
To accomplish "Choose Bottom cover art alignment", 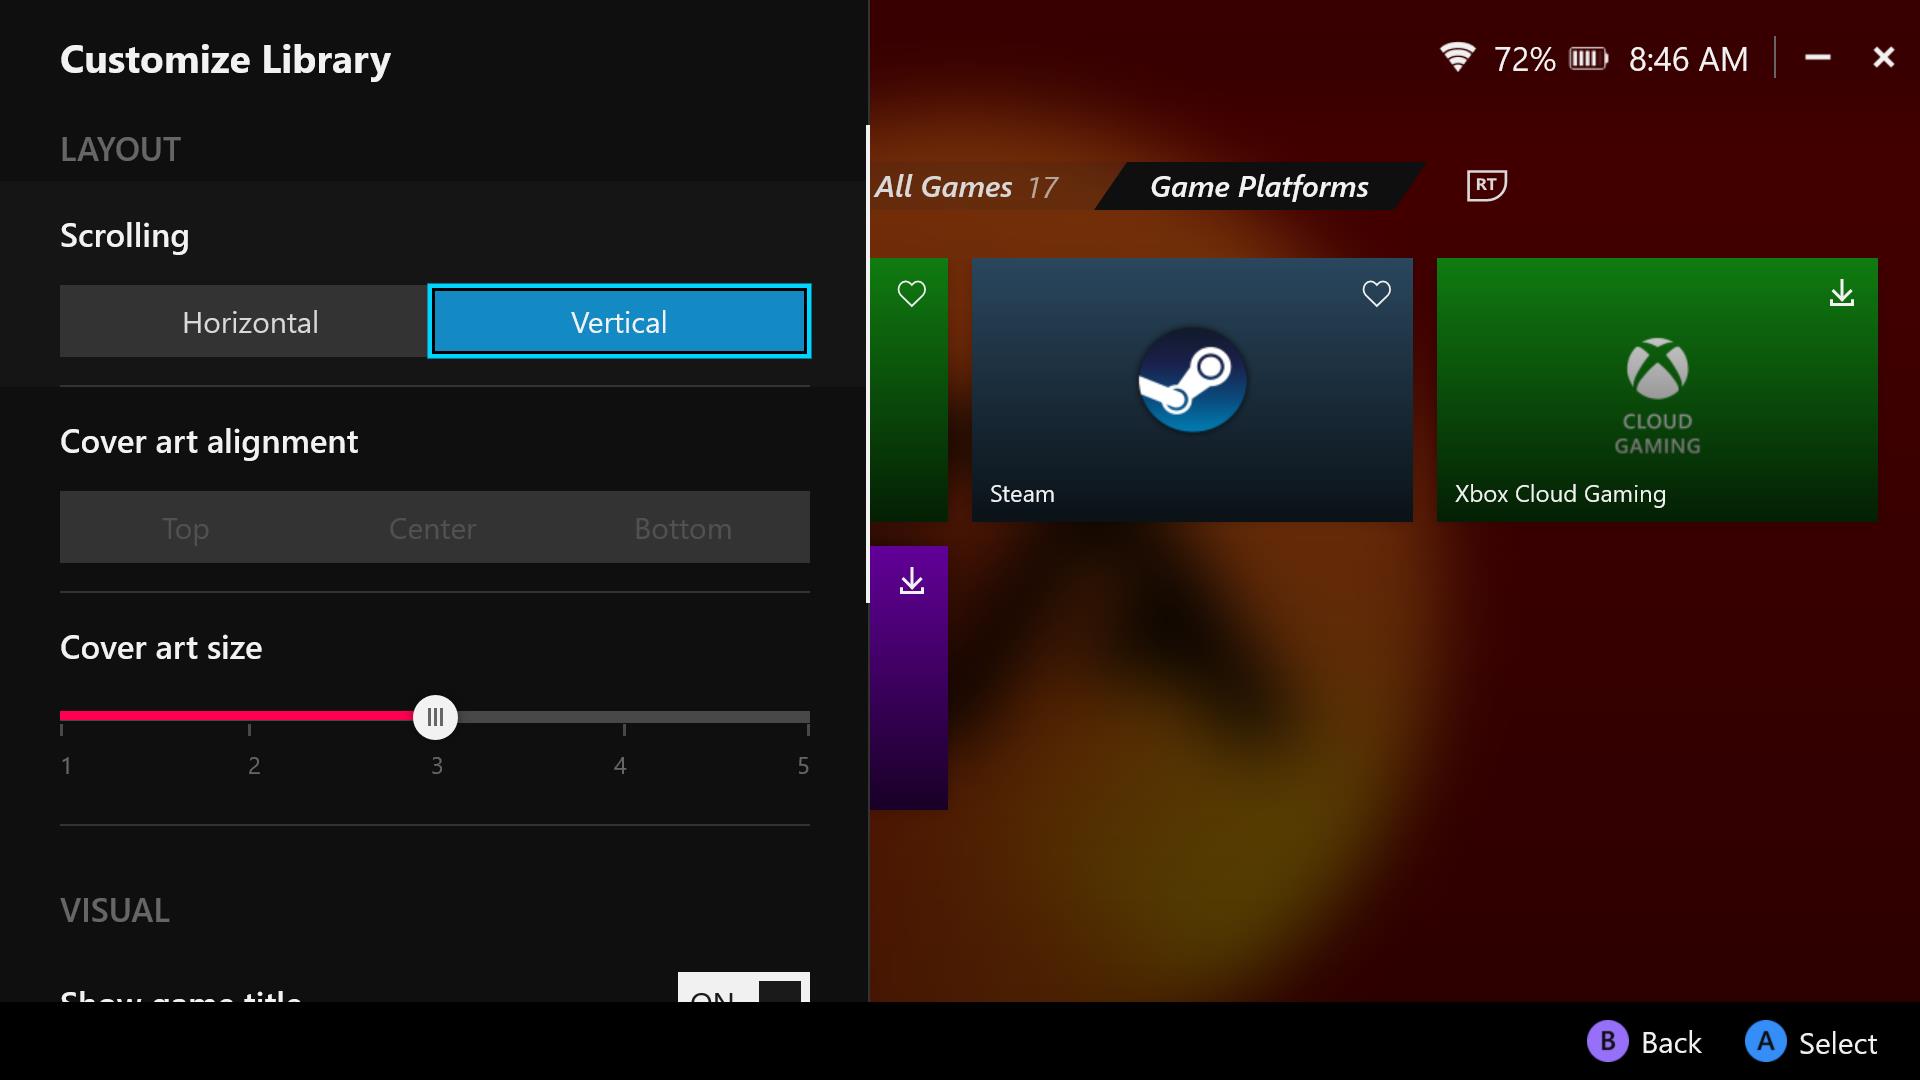I will click(x=683, y=528).
